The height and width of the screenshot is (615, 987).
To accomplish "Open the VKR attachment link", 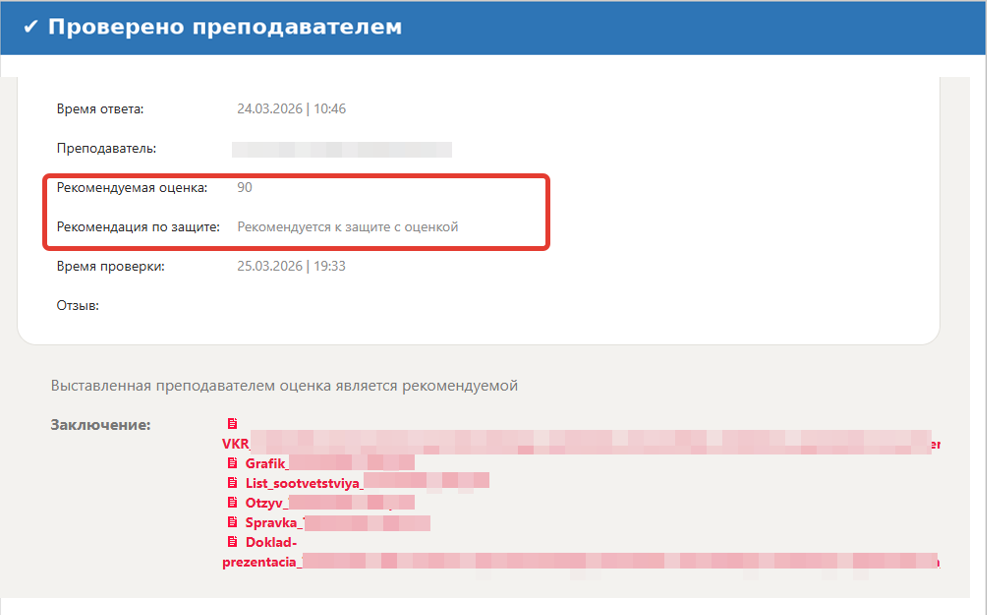I will click(x=580, y=443).
